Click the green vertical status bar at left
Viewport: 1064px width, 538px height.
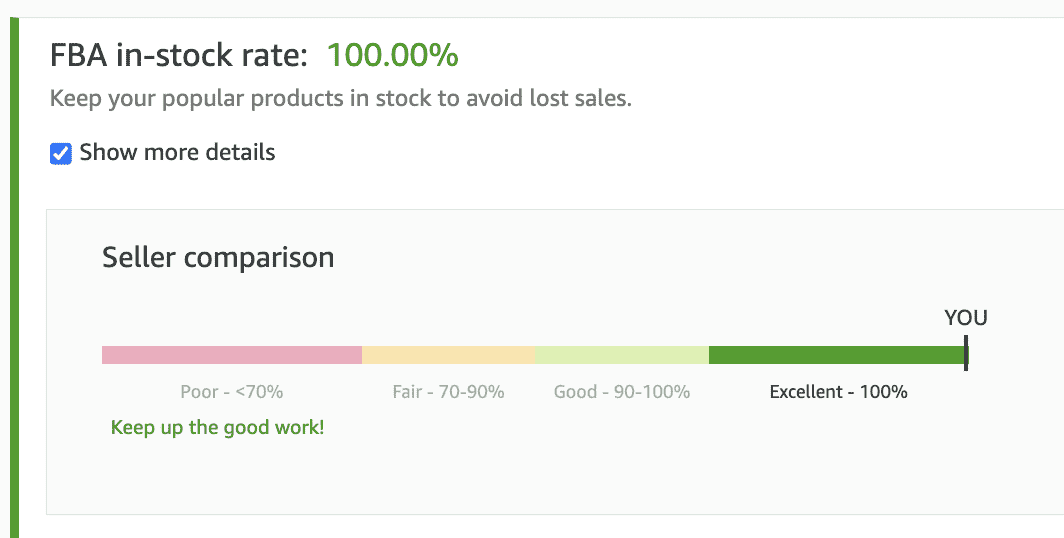[14, 278]
